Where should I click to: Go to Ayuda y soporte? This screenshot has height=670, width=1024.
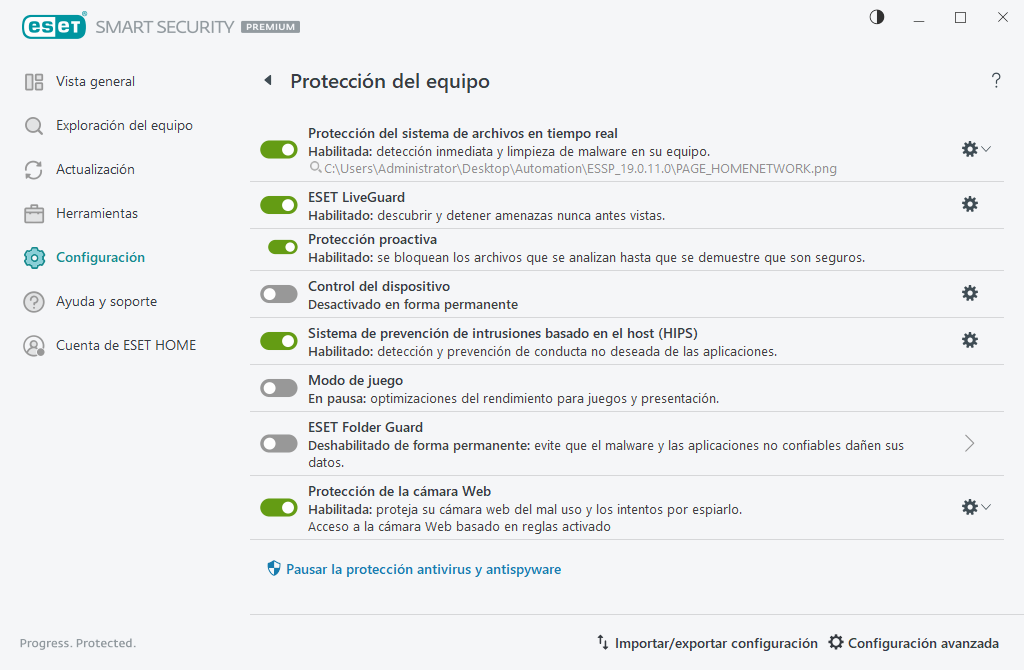coord(104,301)
